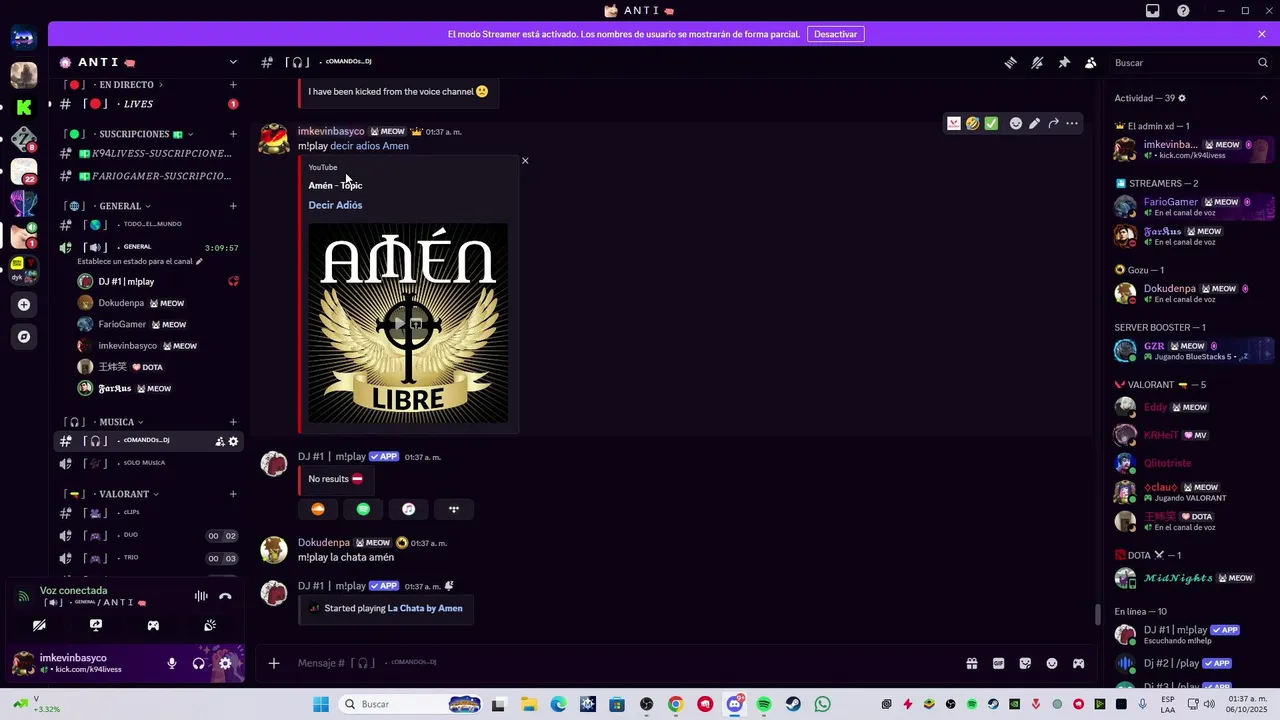Screen dimensions: 1280x720
Task: Click the plus attach button in message bar
Action: point(274,663)
